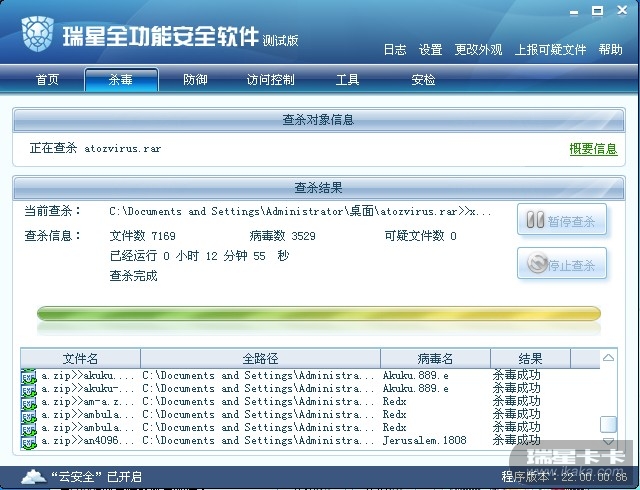The image size is (640, 490).
Task: Minimize the Rising window
Action: pyautogui.click(x=574, y=12)
